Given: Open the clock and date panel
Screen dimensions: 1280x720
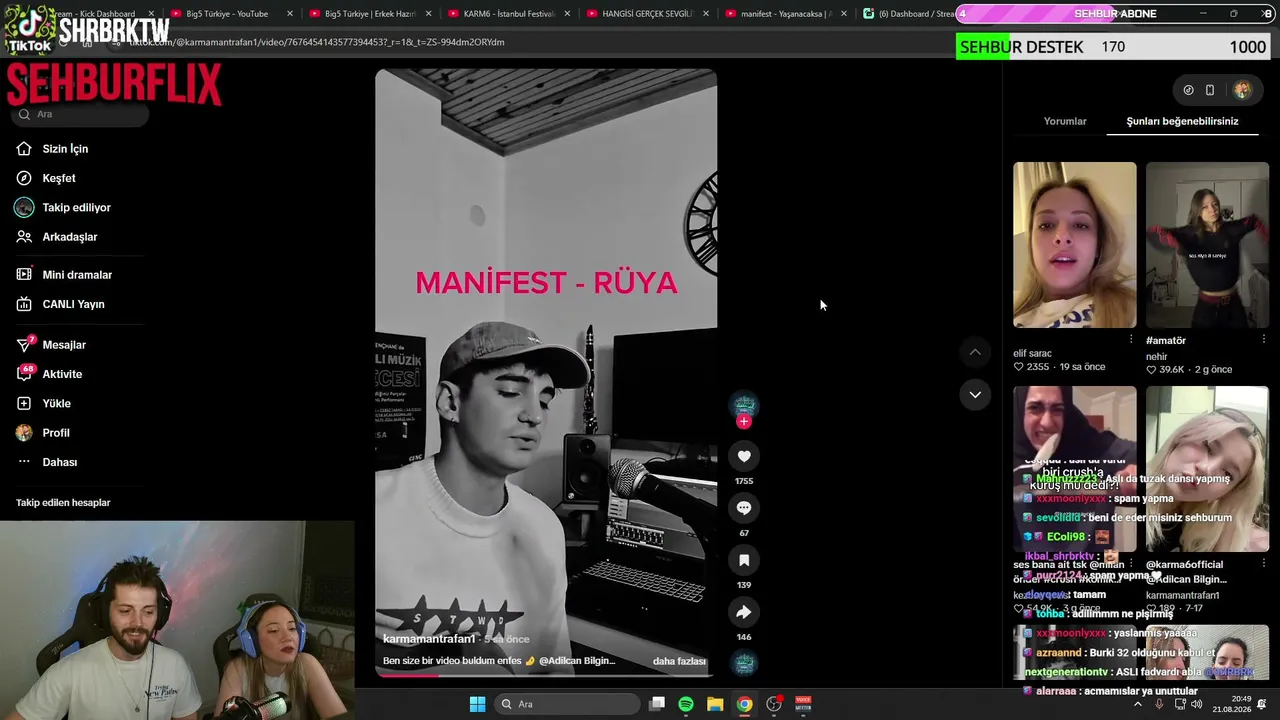Looking at the screenshot, I should click(1234, 704).
